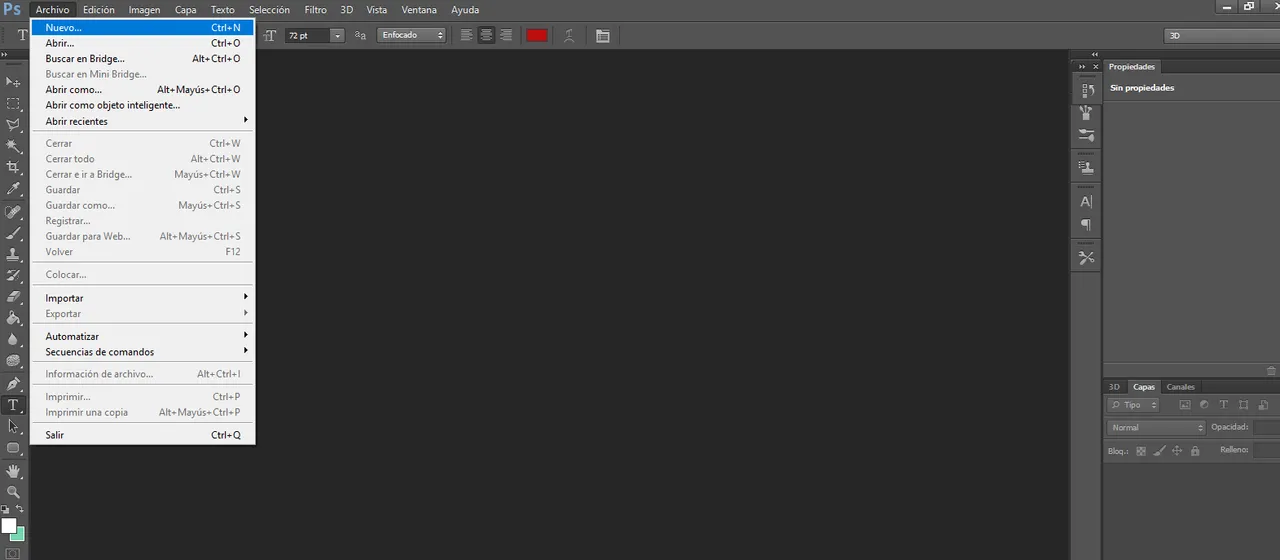Choose Abrir como objeto inteligente...

click(x=142, y=105)
